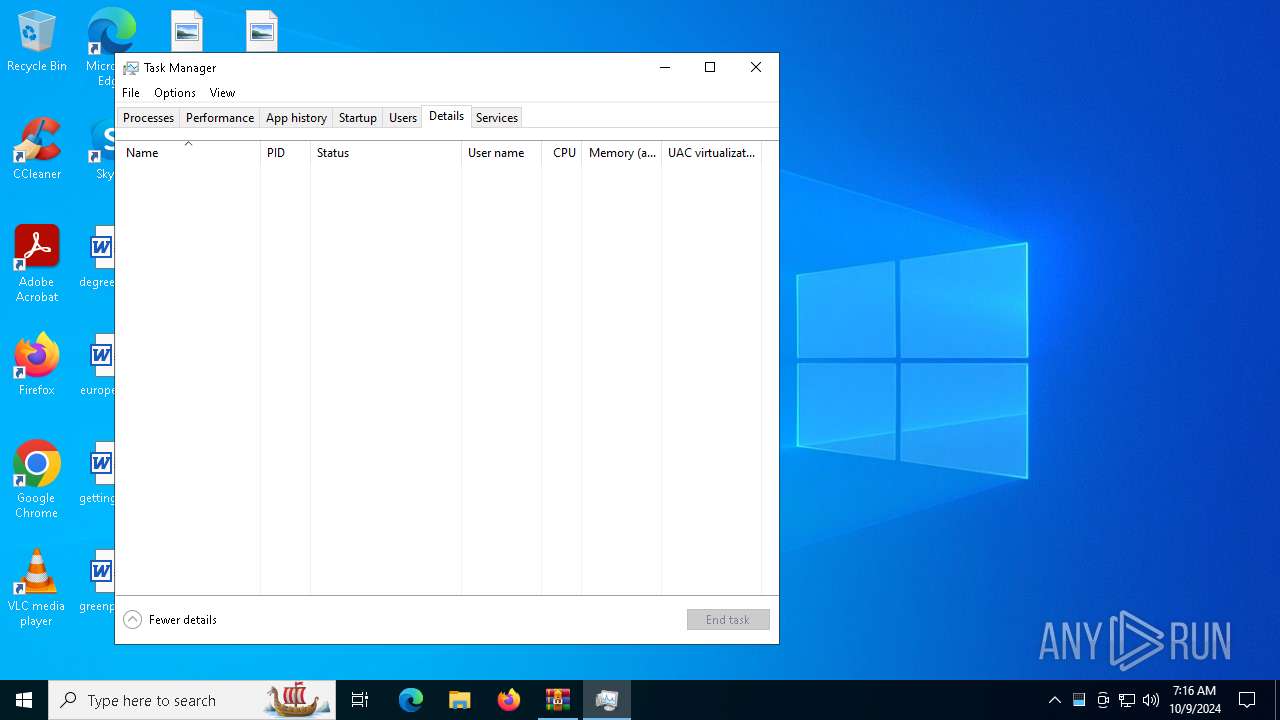
Task: Click the Task Manager title bar icon
Action: [x=131, y=68]
